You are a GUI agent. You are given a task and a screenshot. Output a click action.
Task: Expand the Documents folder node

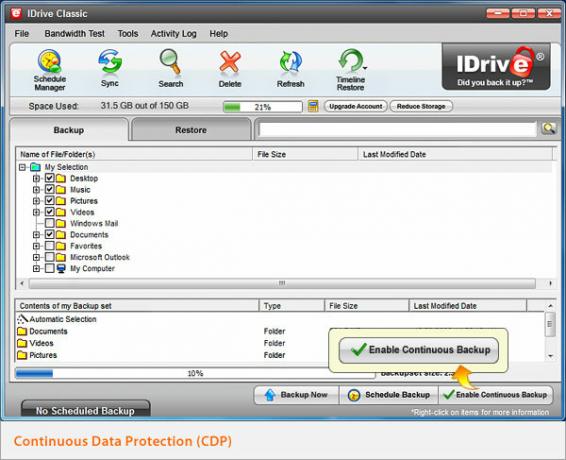click(x=36, y=235)
